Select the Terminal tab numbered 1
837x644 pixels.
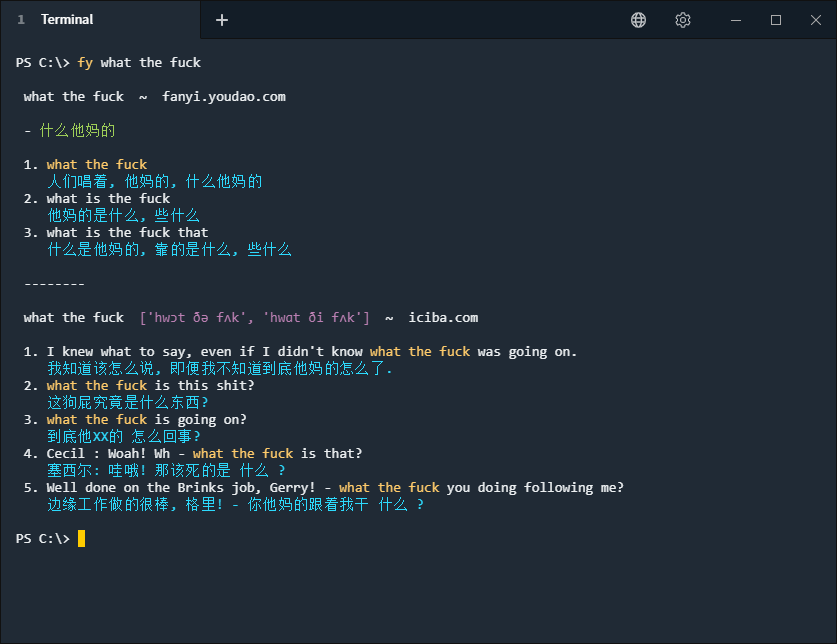pos(100,20)
